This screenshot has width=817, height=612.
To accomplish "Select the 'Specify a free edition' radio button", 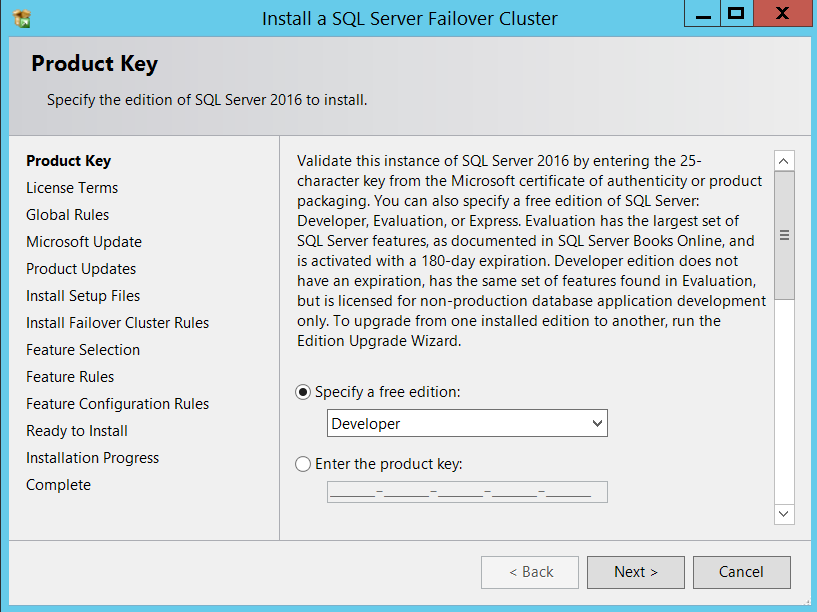I will (303, 393).
